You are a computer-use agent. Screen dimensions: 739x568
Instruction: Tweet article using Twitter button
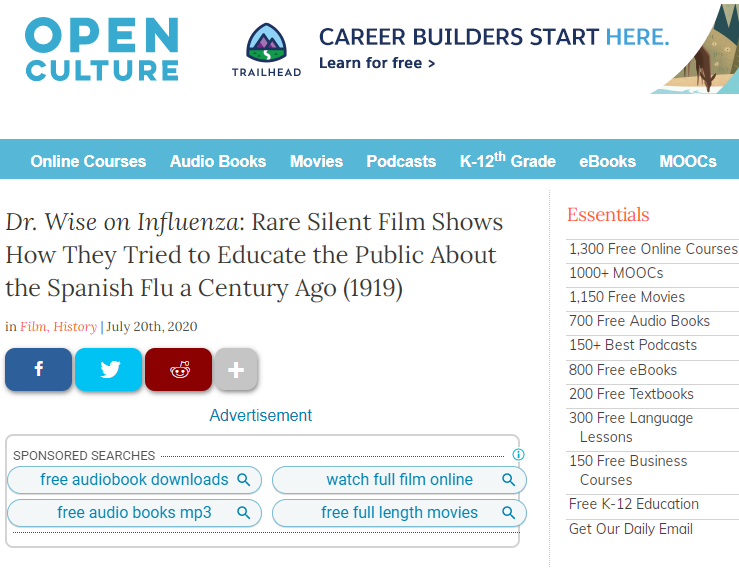pyautogui.click(x=108, y=370)
